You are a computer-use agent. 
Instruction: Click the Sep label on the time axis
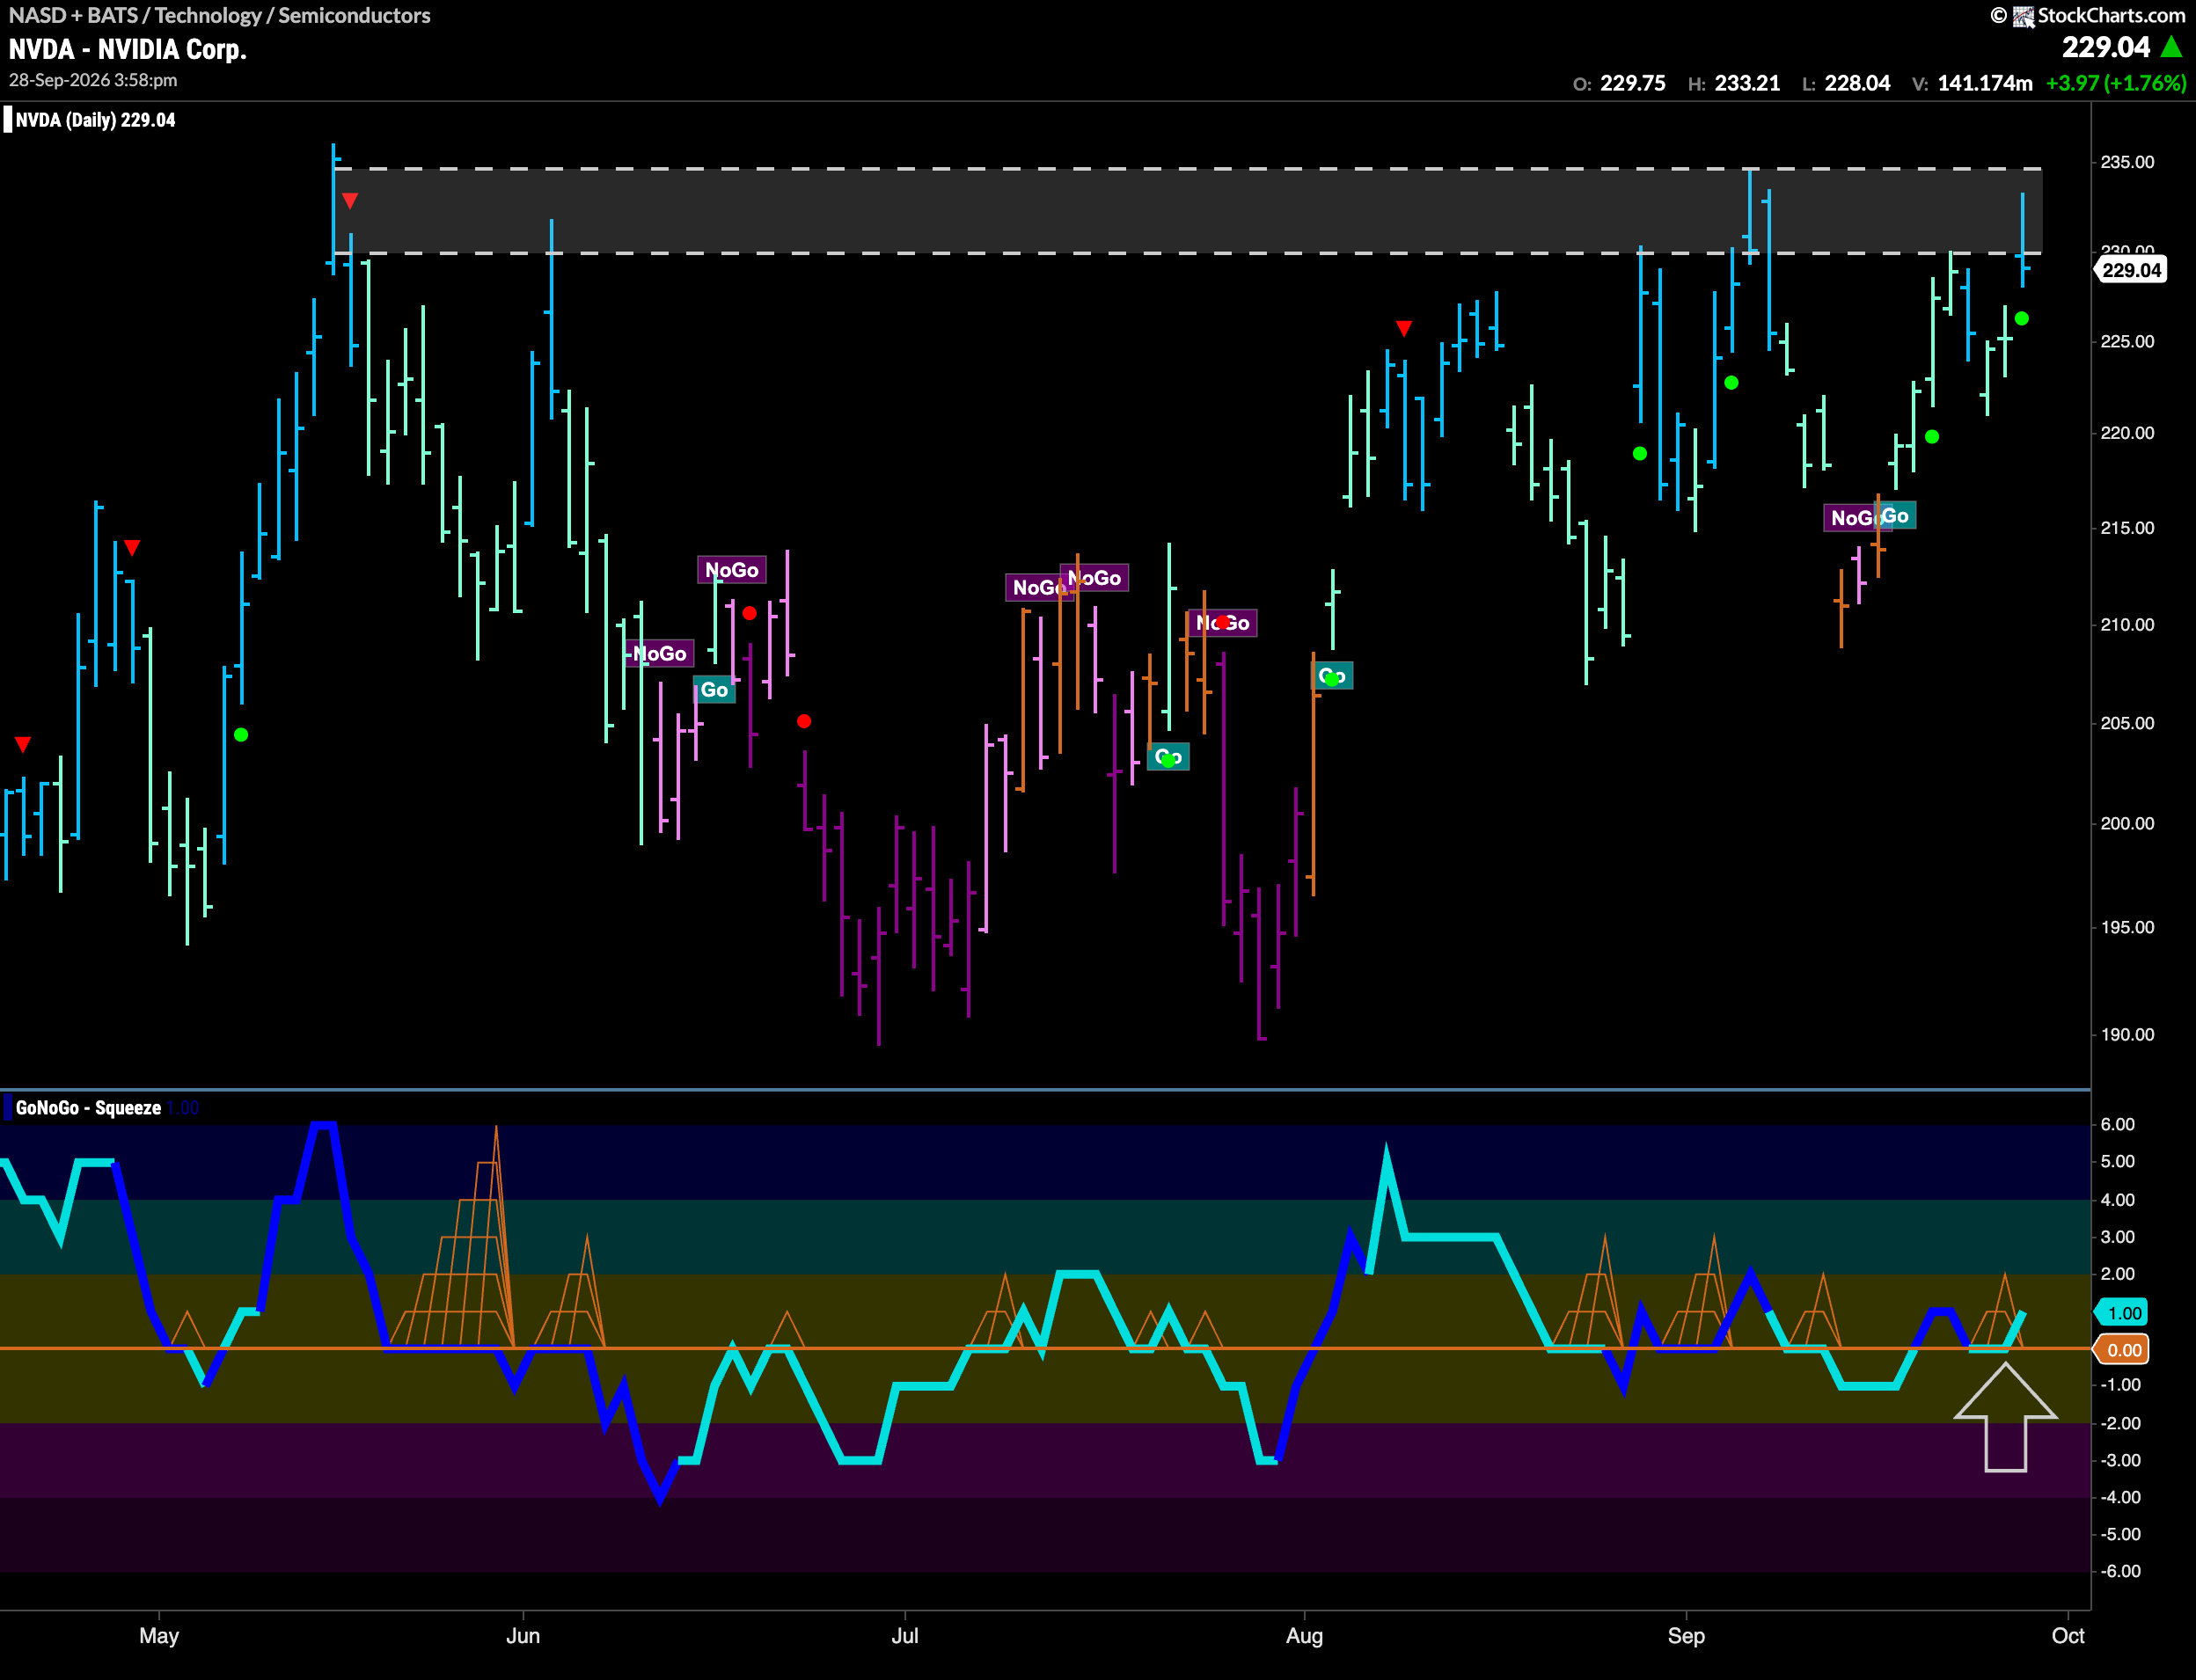click(1686, 1636)
